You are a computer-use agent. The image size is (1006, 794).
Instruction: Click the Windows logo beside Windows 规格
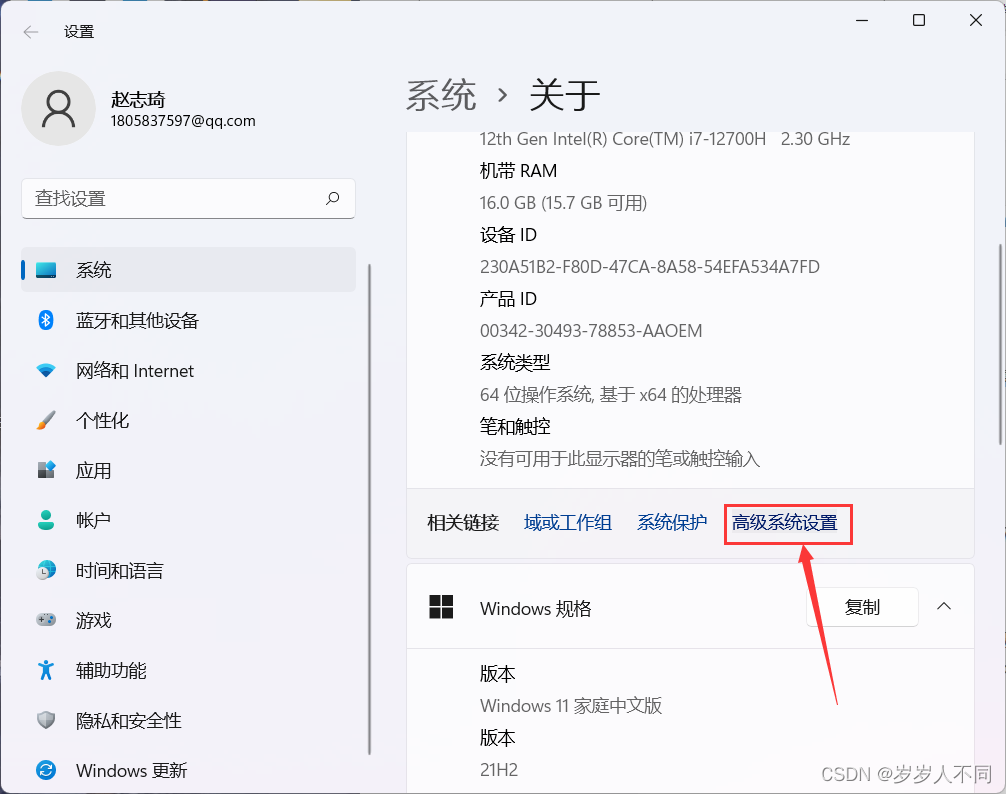pos(441,607)
